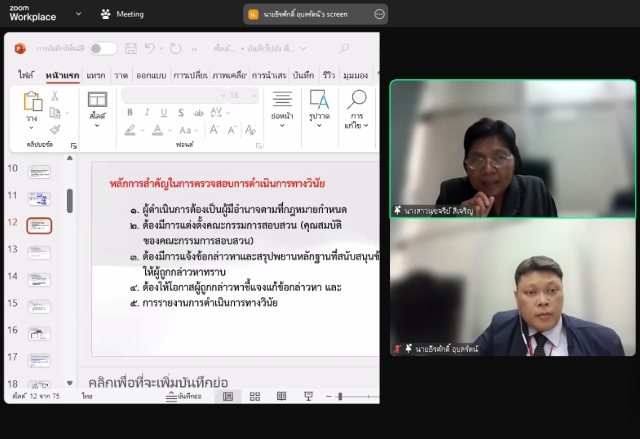640x439 pixels.
Task: Click the slide panel scroll-up arrow
Action: click(70, 158)
